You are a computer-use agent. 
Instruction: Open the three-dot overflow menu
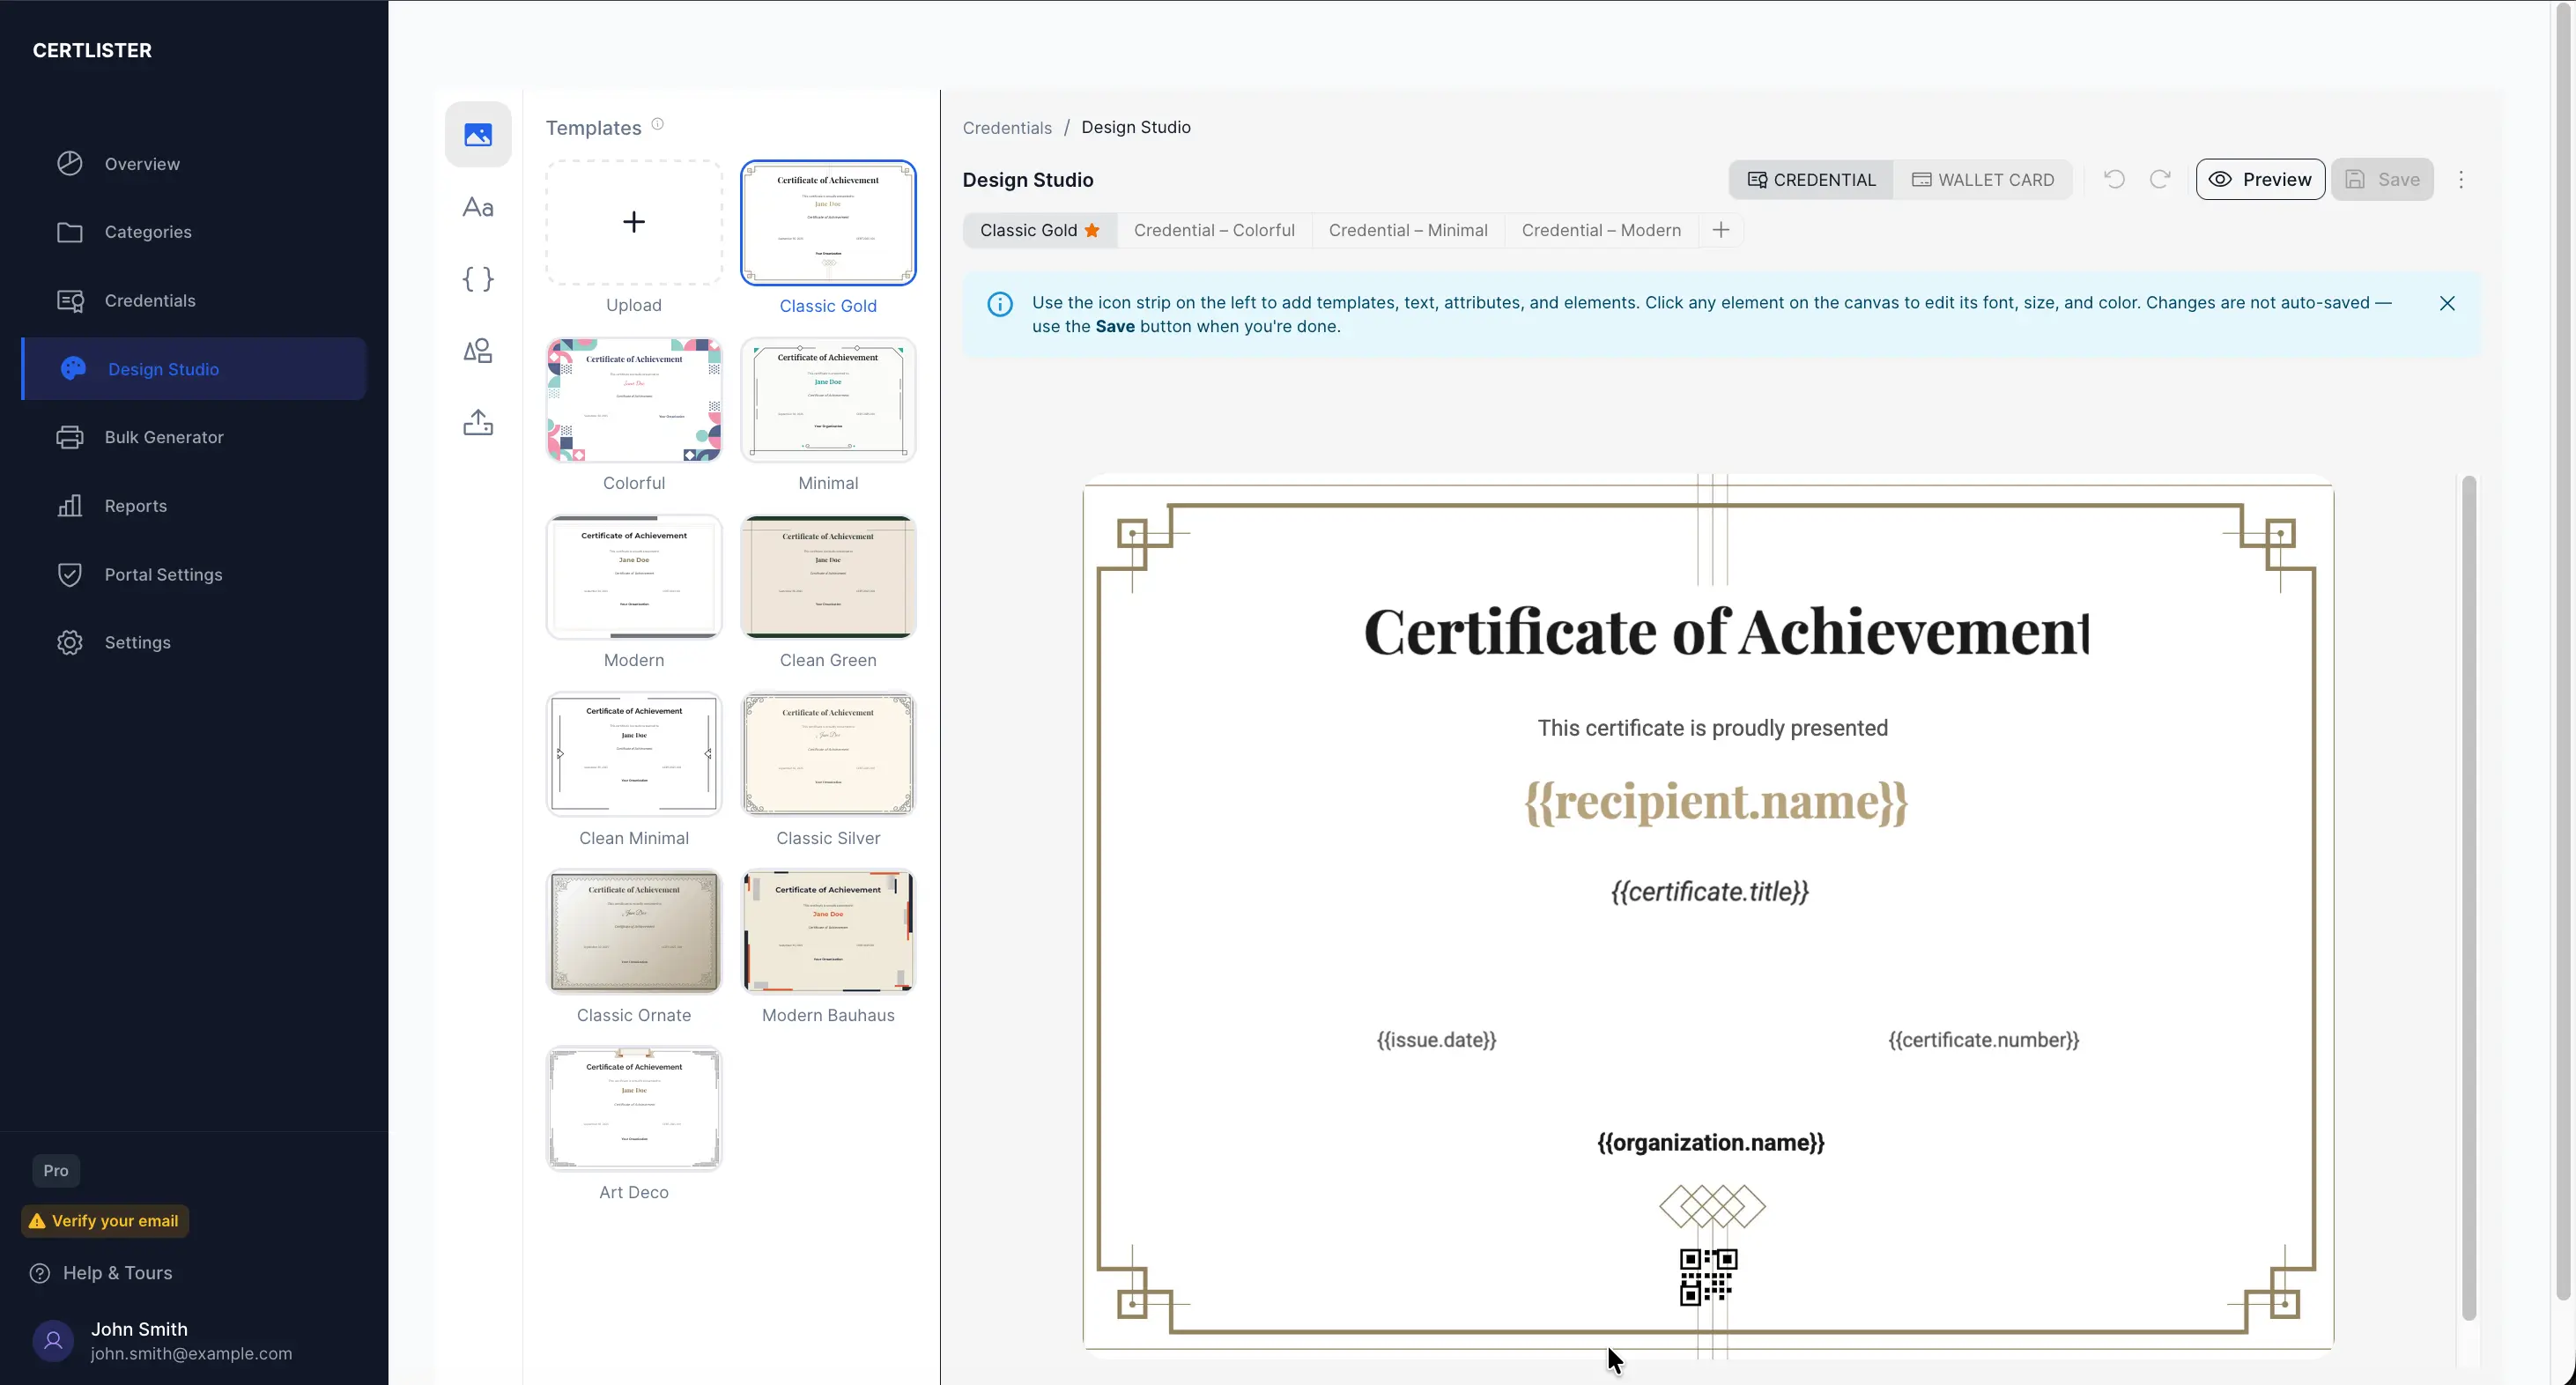[2461, 179]
